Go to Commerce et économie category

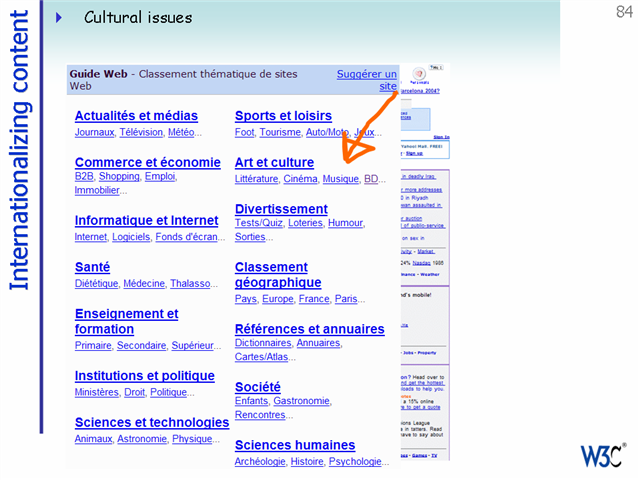pos(147,162)
